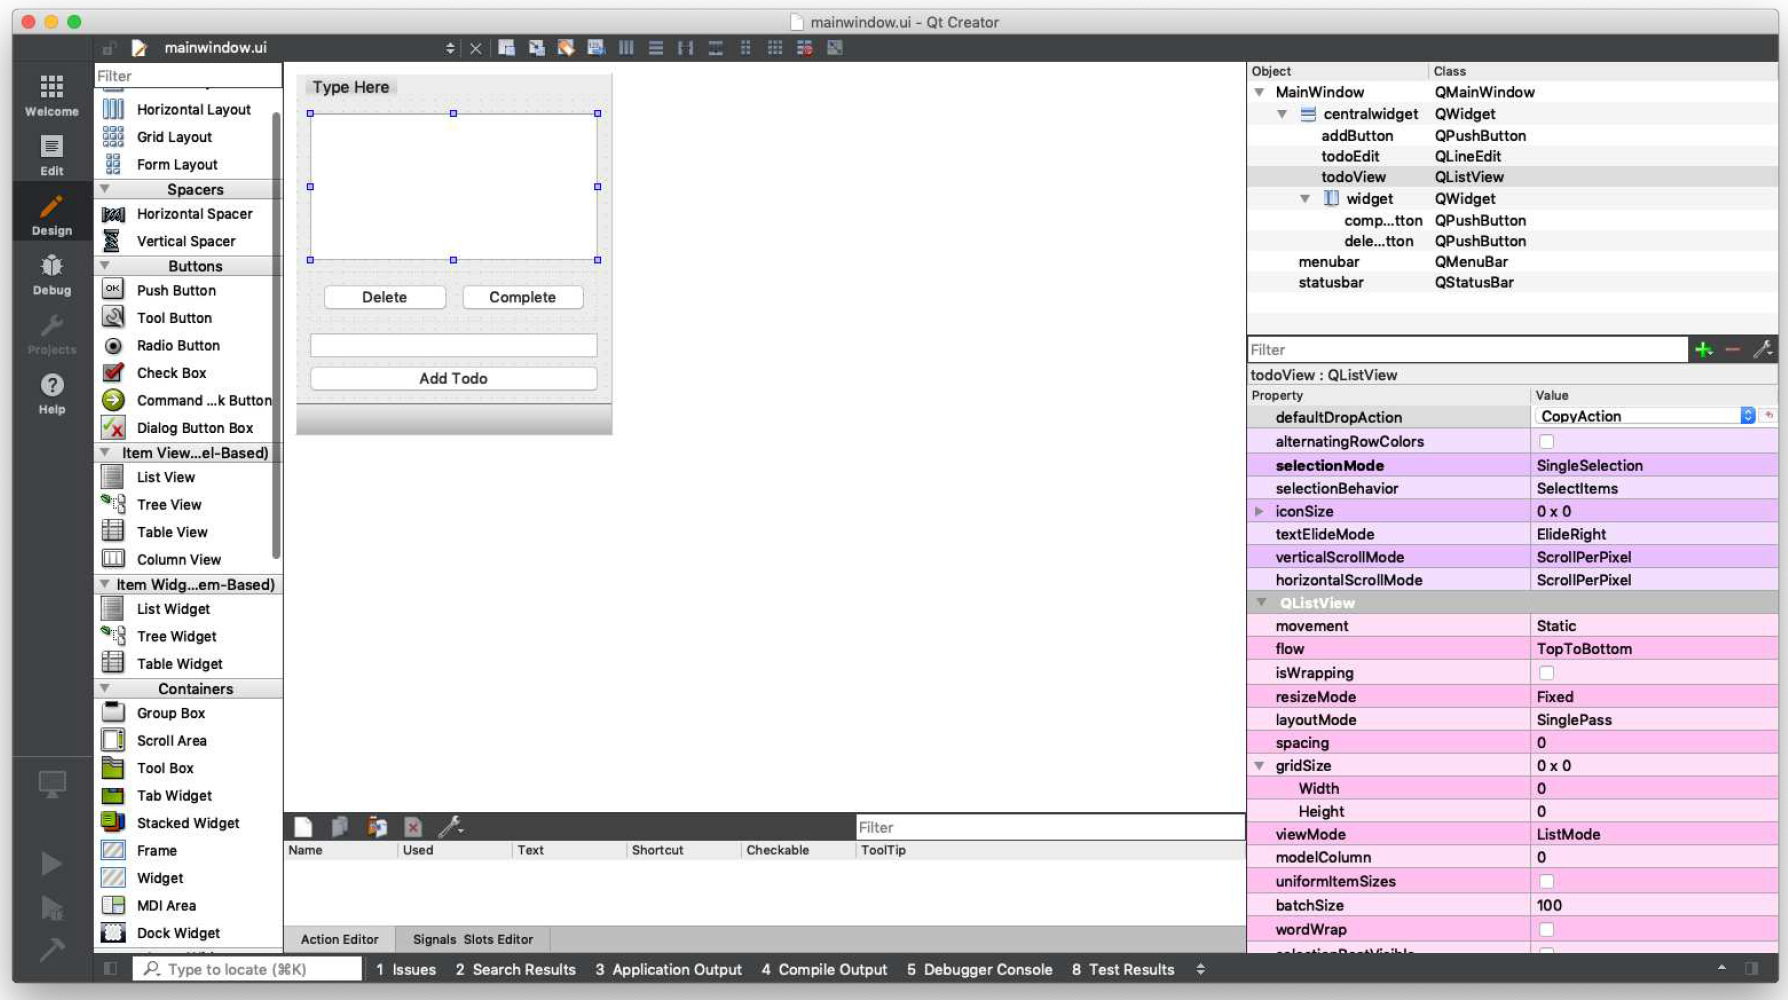The width and height of the screenshot is (1788, 1000).
Task: Open the Application Output pane
Action: point(668,969)
